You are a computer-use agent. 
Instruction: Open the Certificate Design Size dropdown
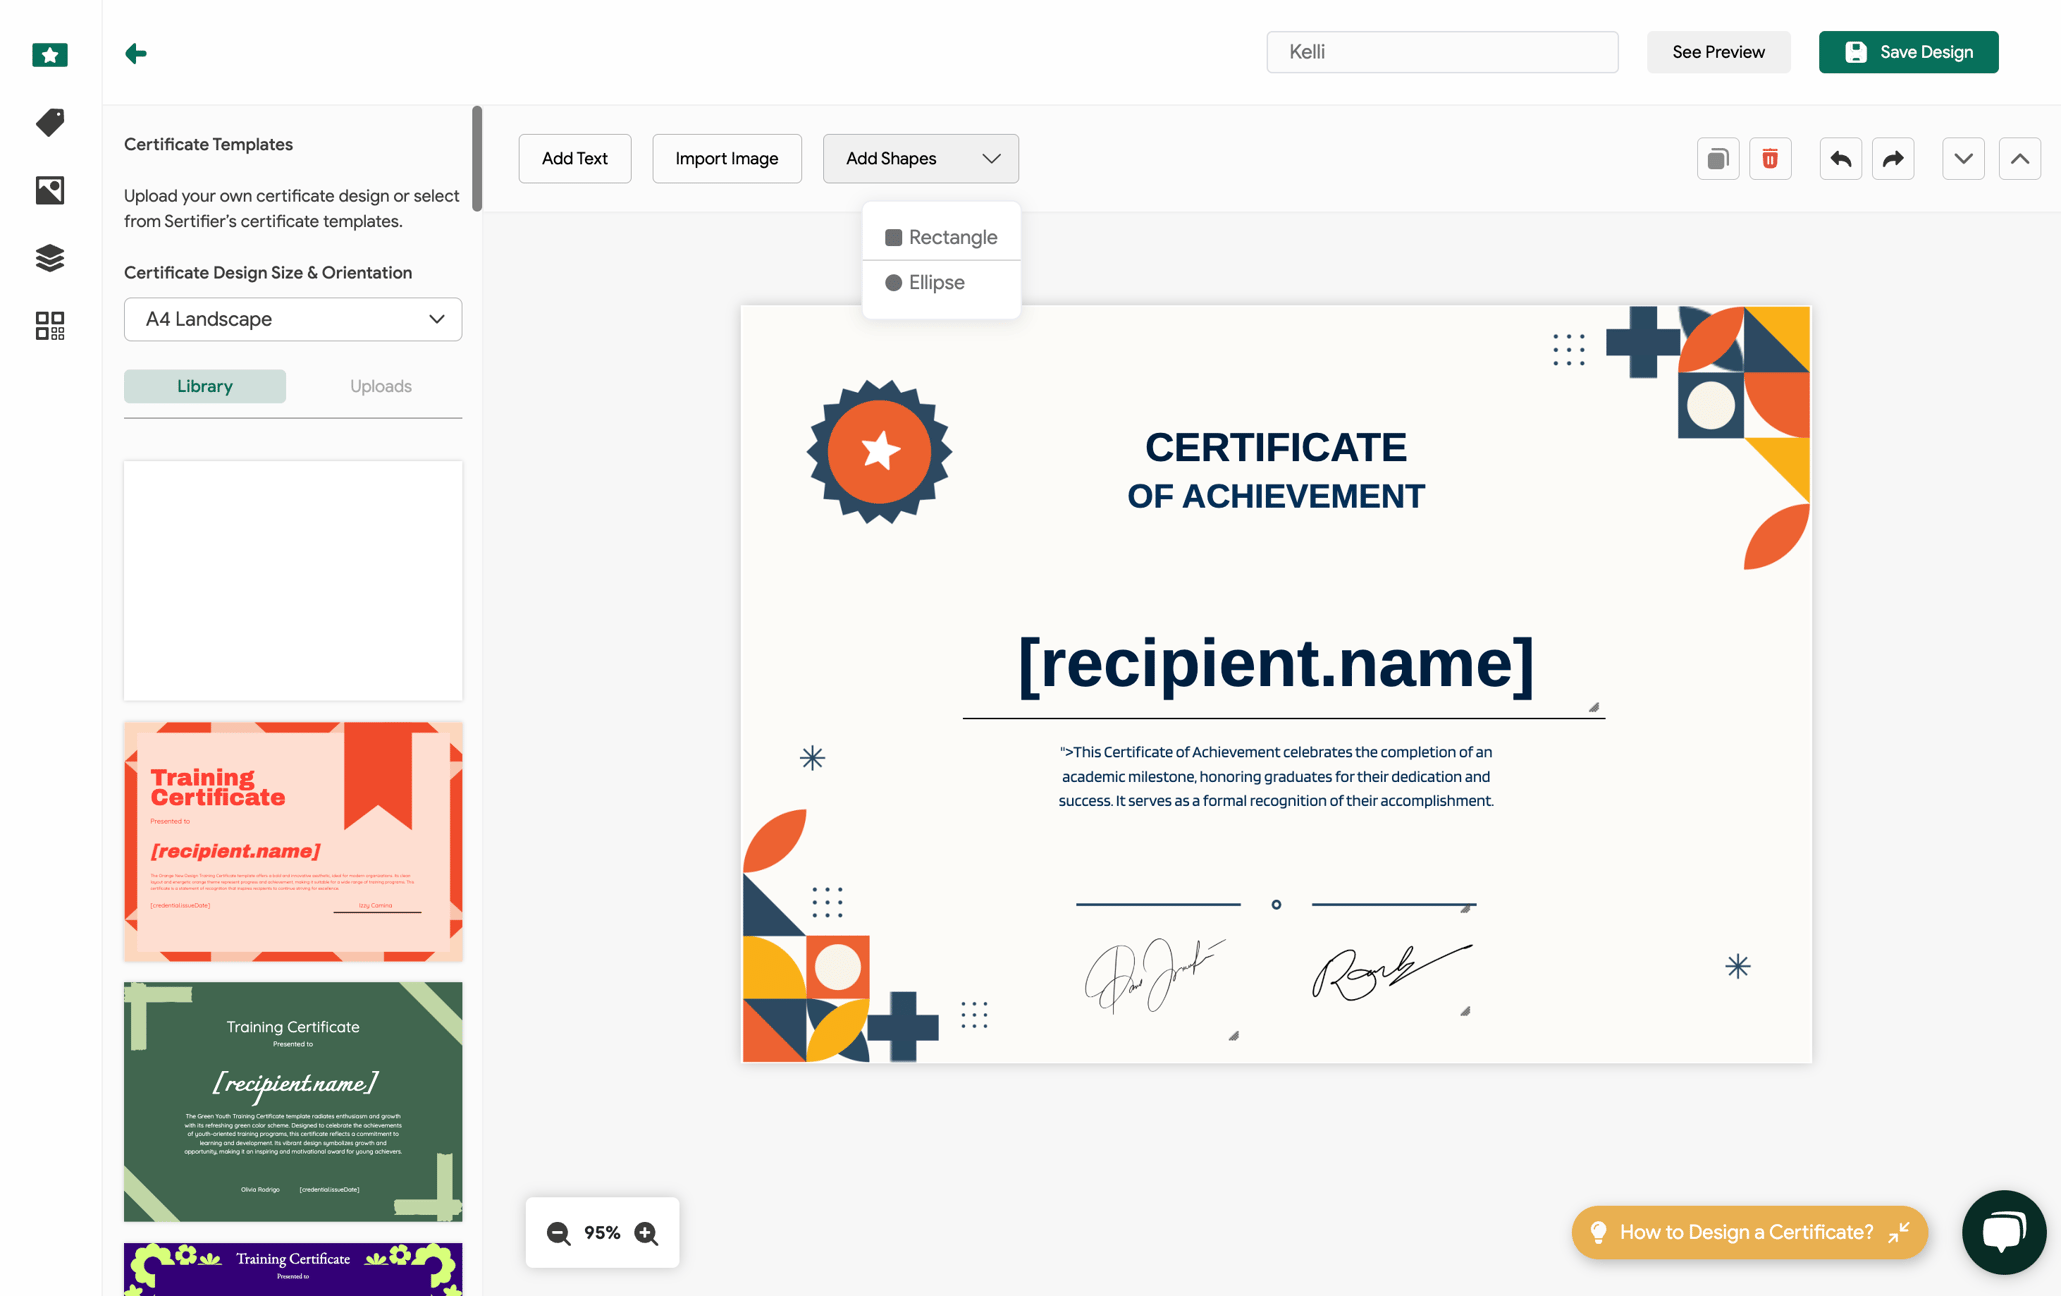coord(292,319)
